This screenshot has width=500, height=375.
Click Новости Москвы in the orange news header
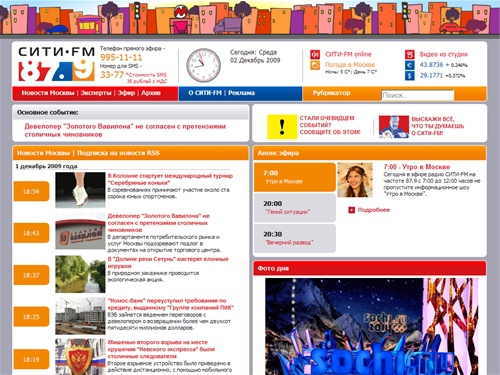pyautogui.click(x=43, y=153)
